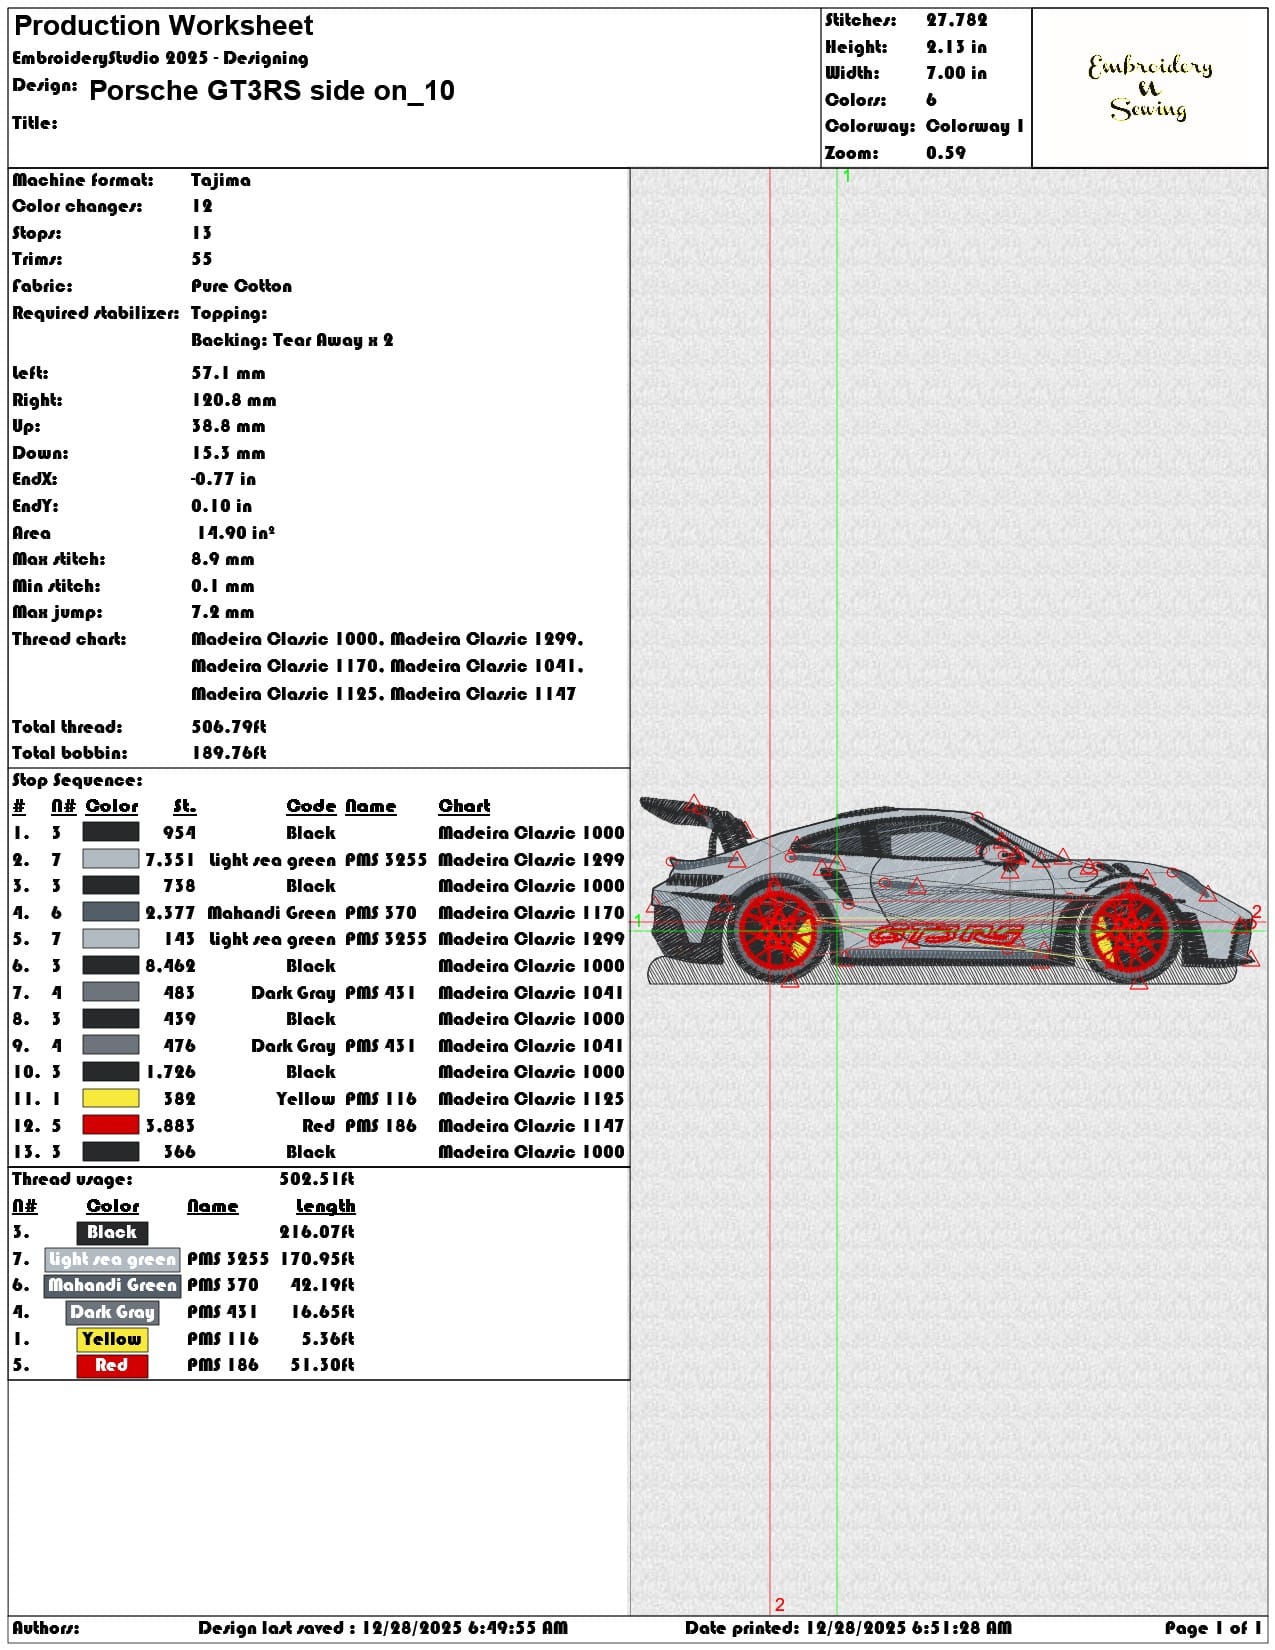Click the EndX value -0.77 in
This screenshot has height=1650, width=1275.
click(224, 479)
